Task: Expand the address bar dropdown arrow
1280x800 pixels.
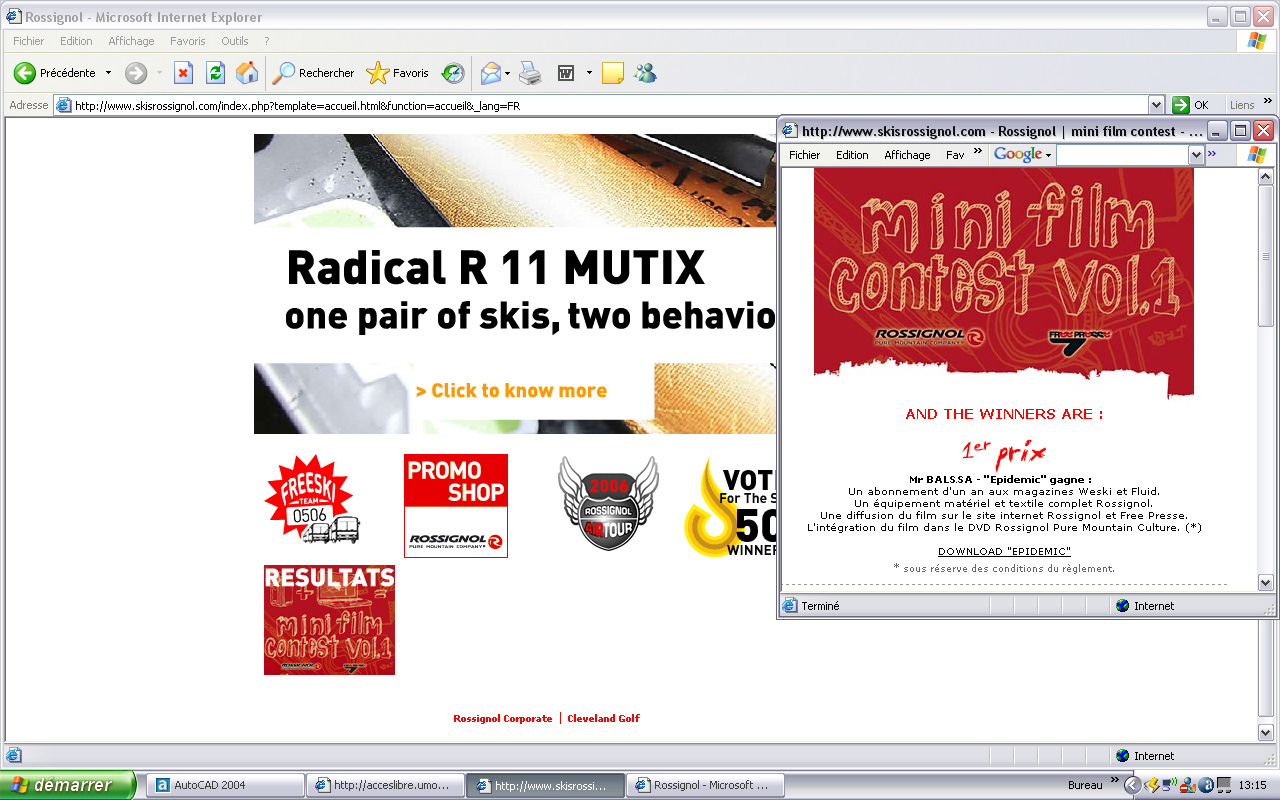Action: coord(1157,105)
